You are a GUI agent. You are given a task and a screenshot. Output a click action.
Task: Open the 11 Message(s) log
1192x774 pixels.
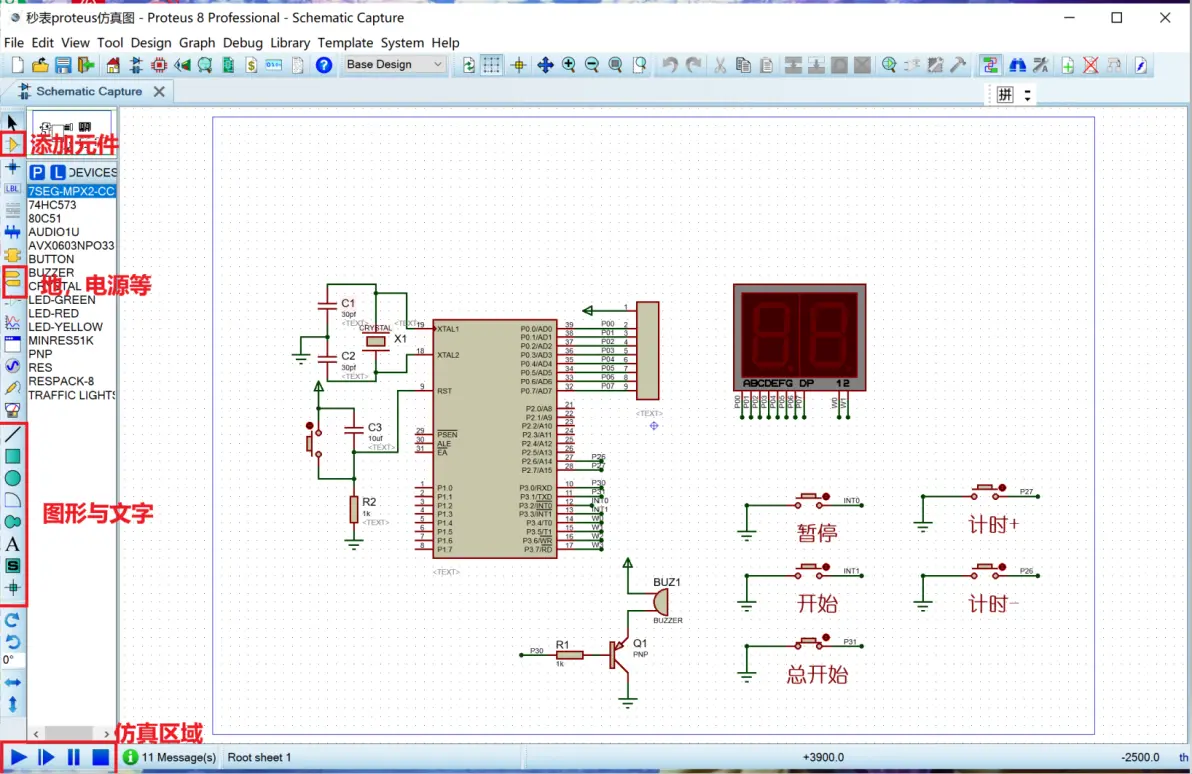pyautogui.click(x=170, y=757)
